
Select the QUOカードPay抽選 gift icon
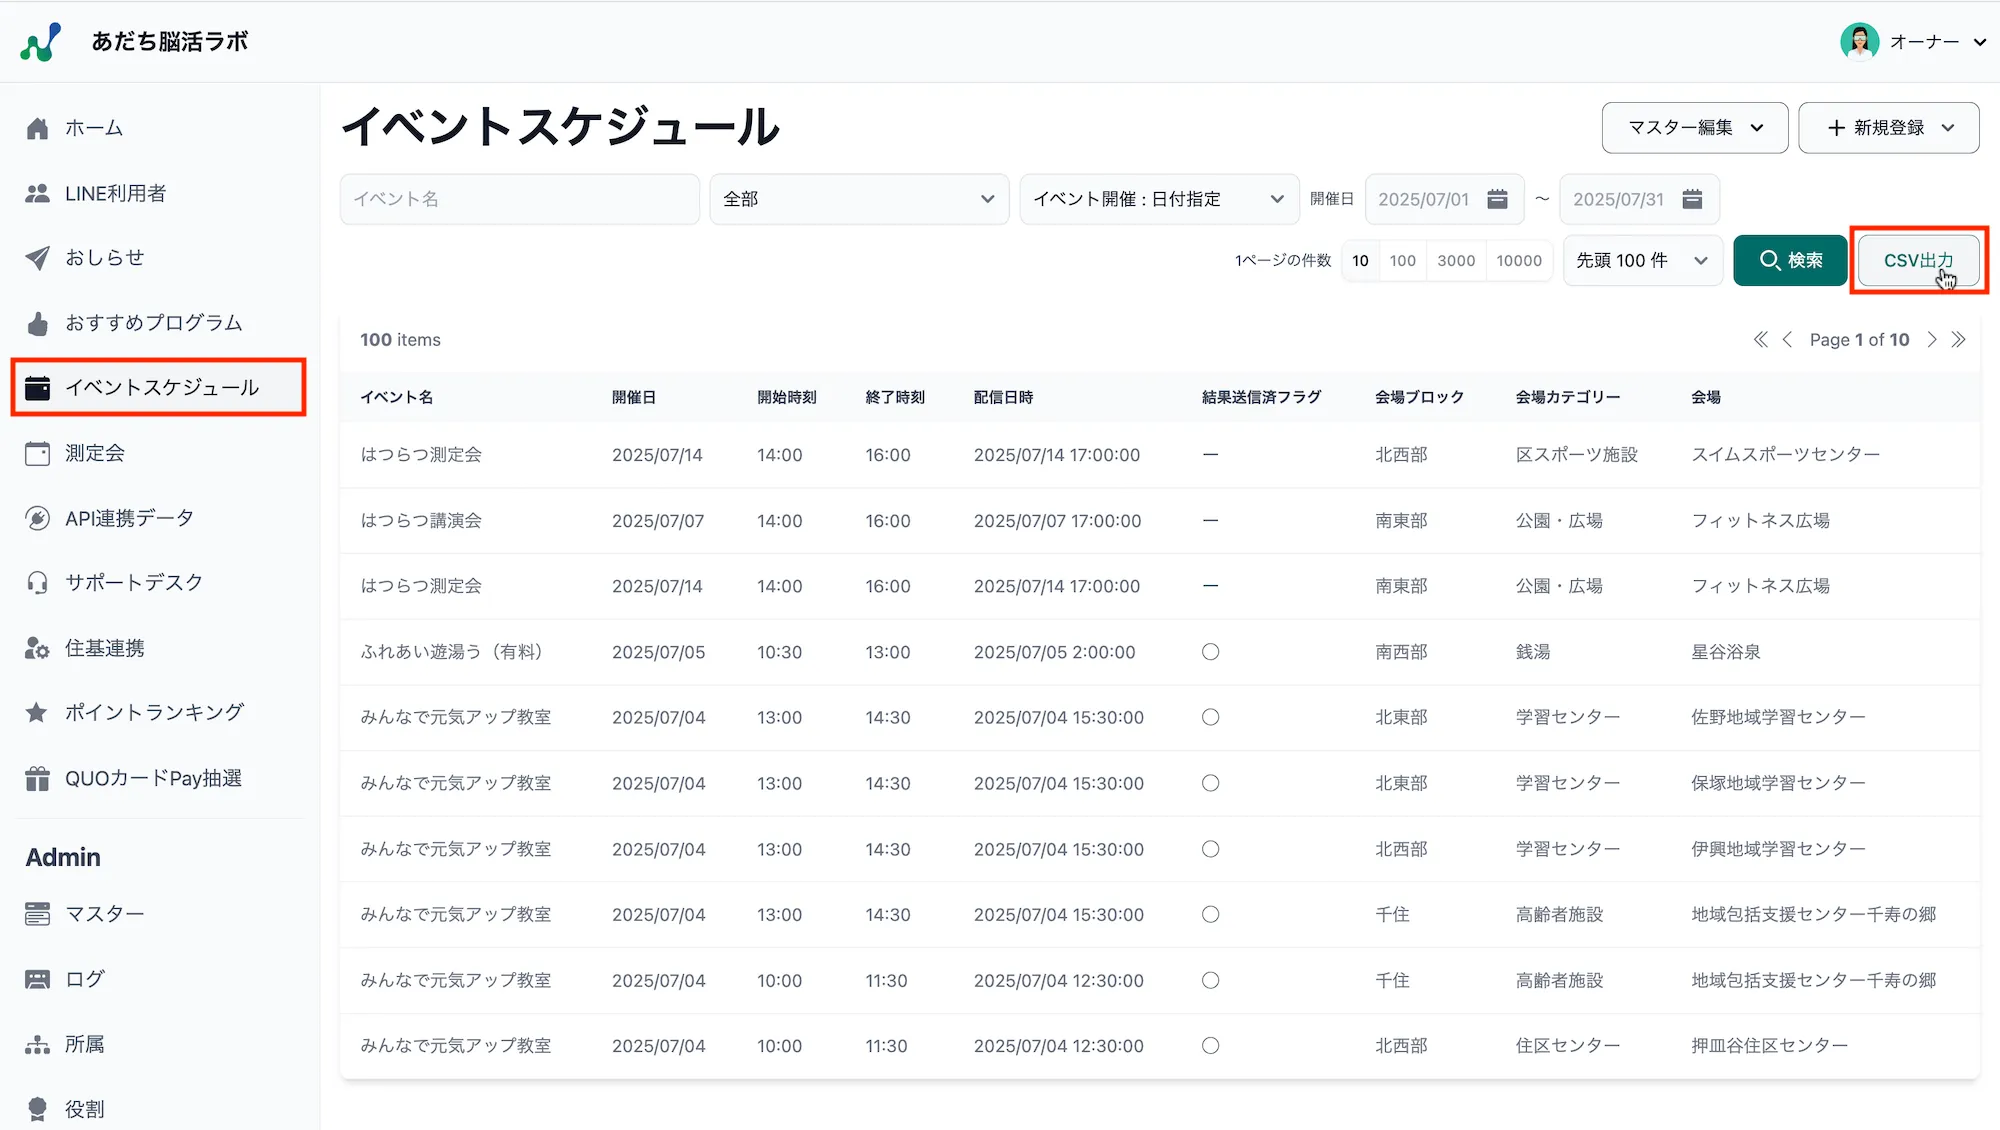tap(37, 777)
